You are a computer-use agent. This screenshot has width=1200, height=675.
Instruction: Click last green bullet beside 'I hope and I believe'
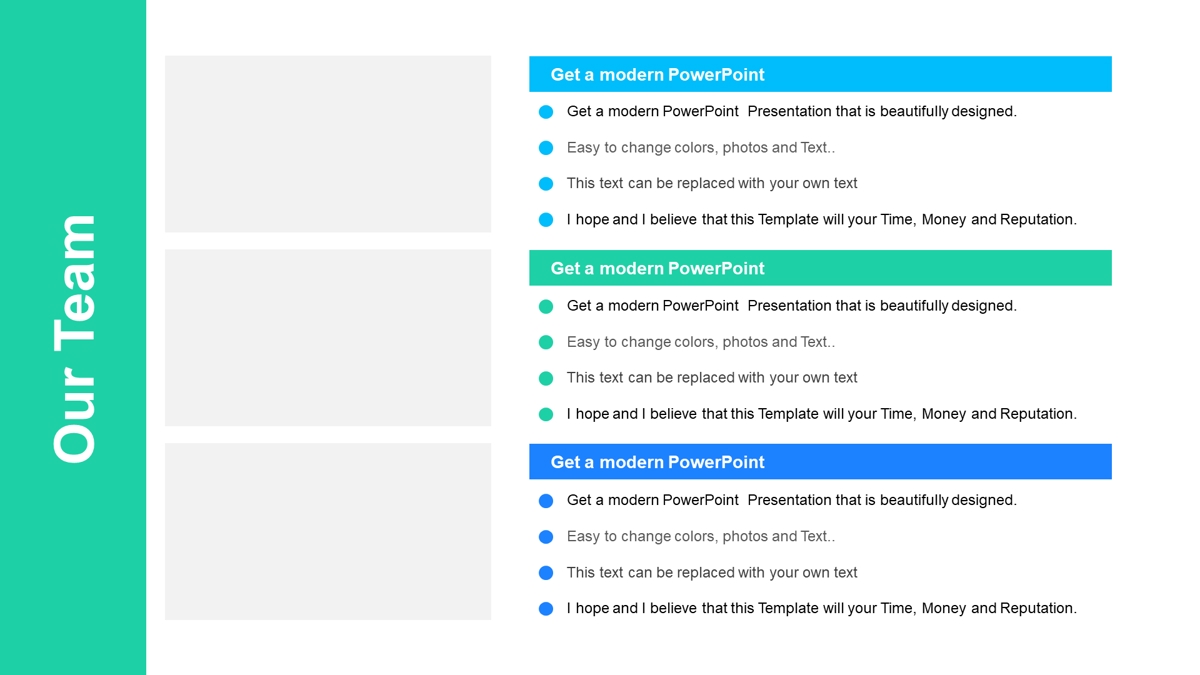[546, 414]
